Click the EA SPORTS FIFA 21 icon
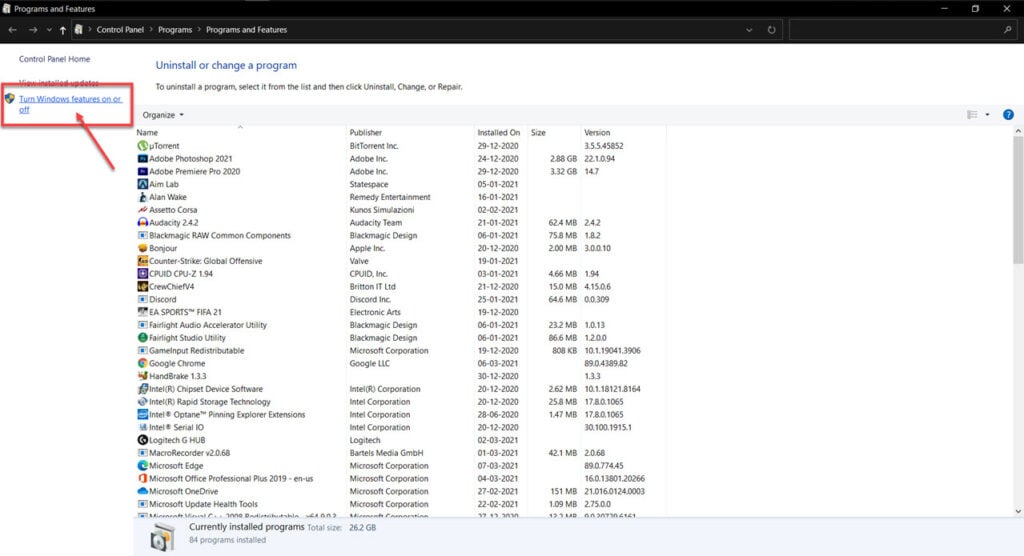The width and height of the screenshot is (1024, 556). [142, 312]
